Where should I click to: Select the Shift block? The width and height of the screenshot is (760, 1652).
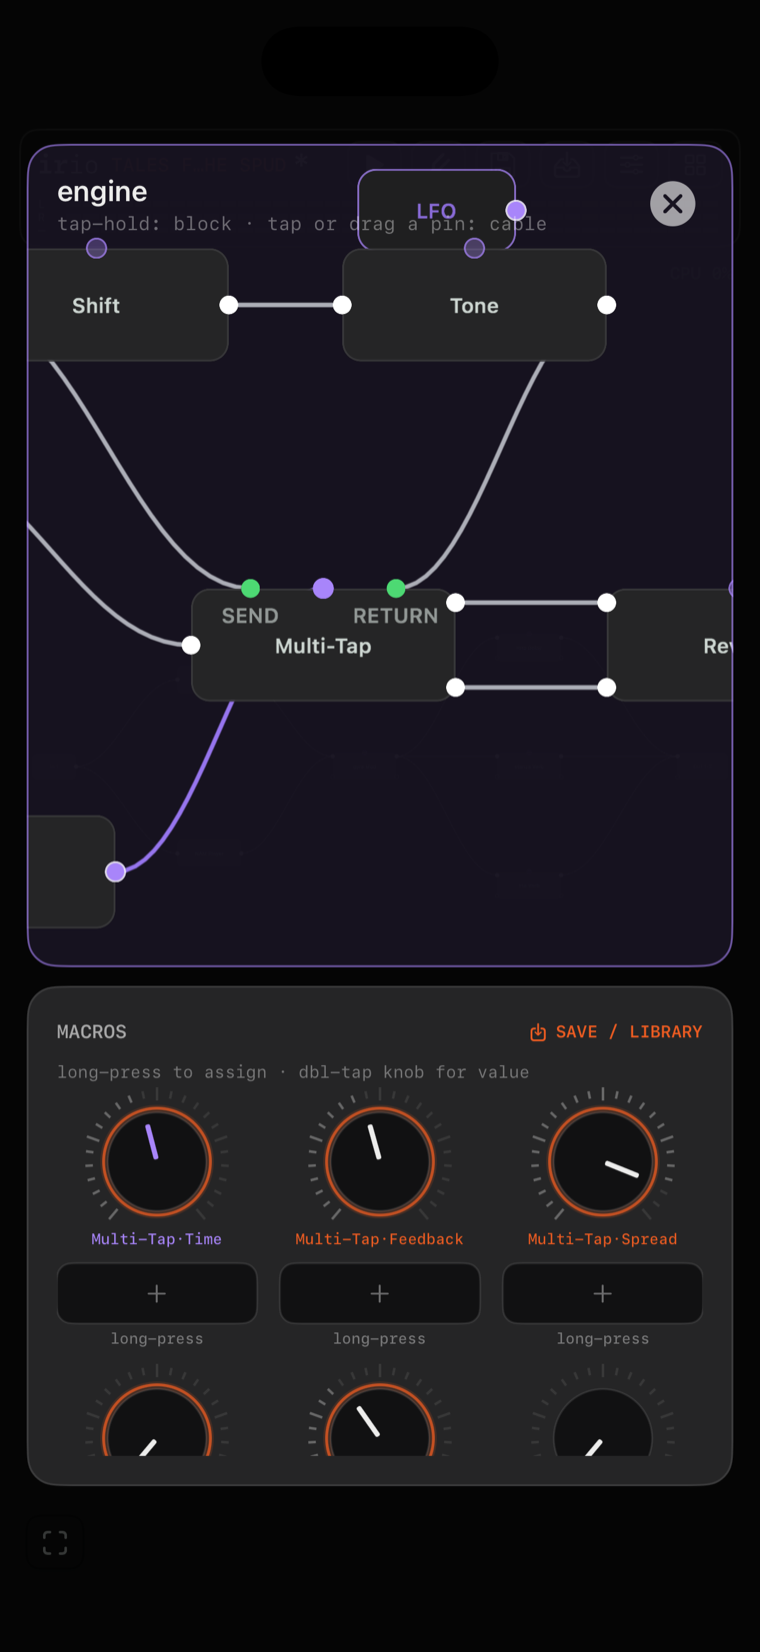[x=128, y=305]
